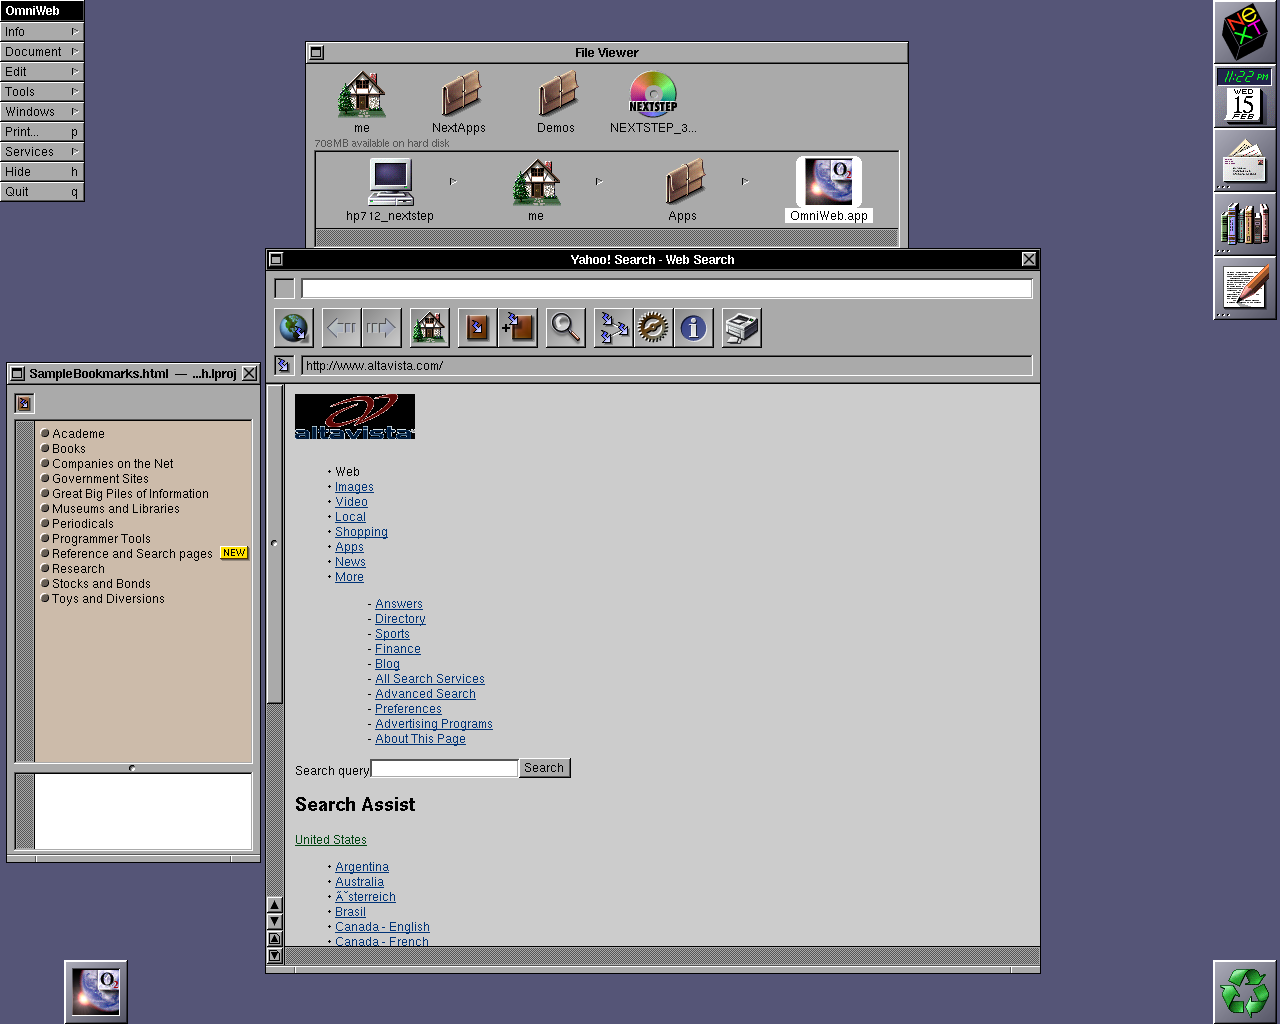Viewport: 1280px width, 1024px height.
Task: Click the OmniWeb app tile at bottom left
Action: tap(96, 992)
